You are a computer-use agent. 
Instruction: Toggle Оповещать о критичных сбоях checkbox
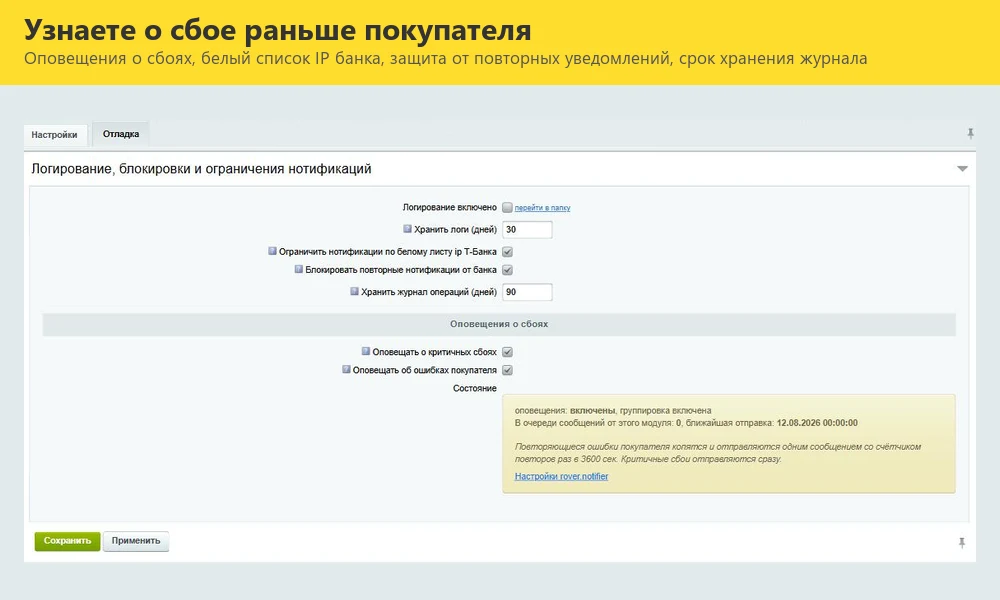coord(507,352)
